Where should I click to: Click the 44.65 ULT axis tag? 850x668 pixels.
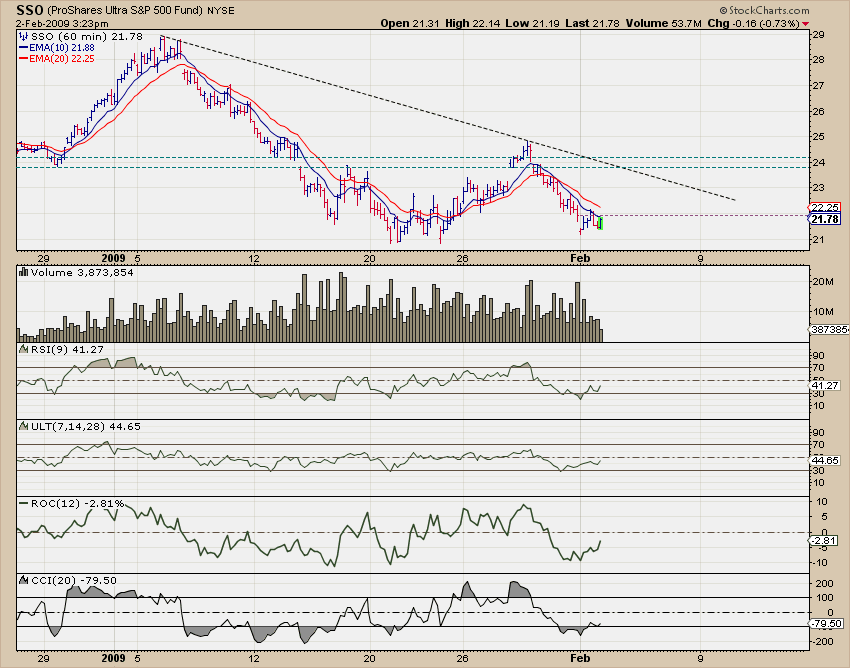[x=825, y=460]
